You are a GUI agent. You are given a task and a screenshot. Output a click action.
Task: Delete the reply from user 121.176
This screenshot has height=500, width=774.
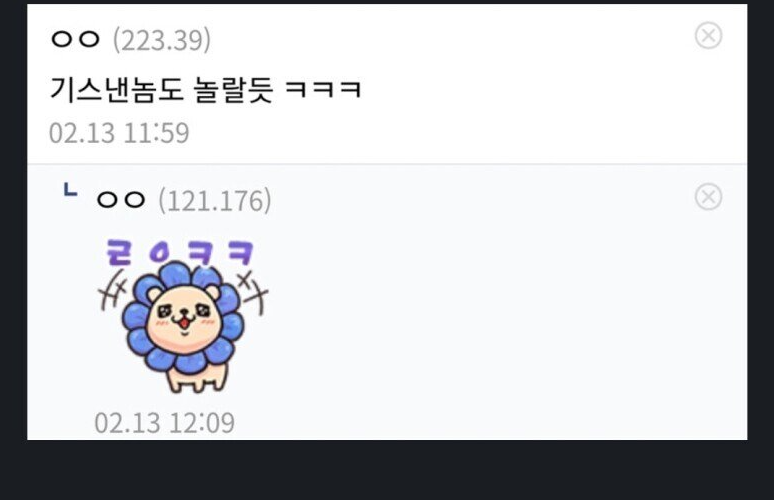(708, 196)
